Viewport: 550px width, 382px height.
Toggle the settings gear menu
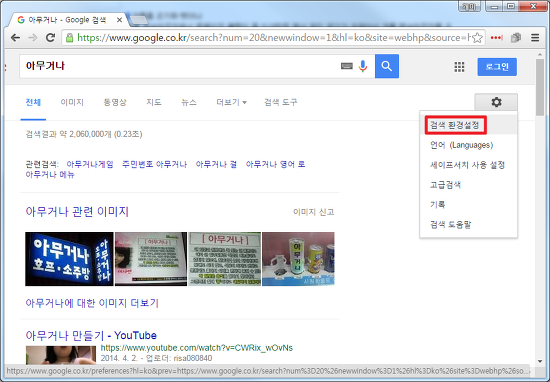(496, 102)
